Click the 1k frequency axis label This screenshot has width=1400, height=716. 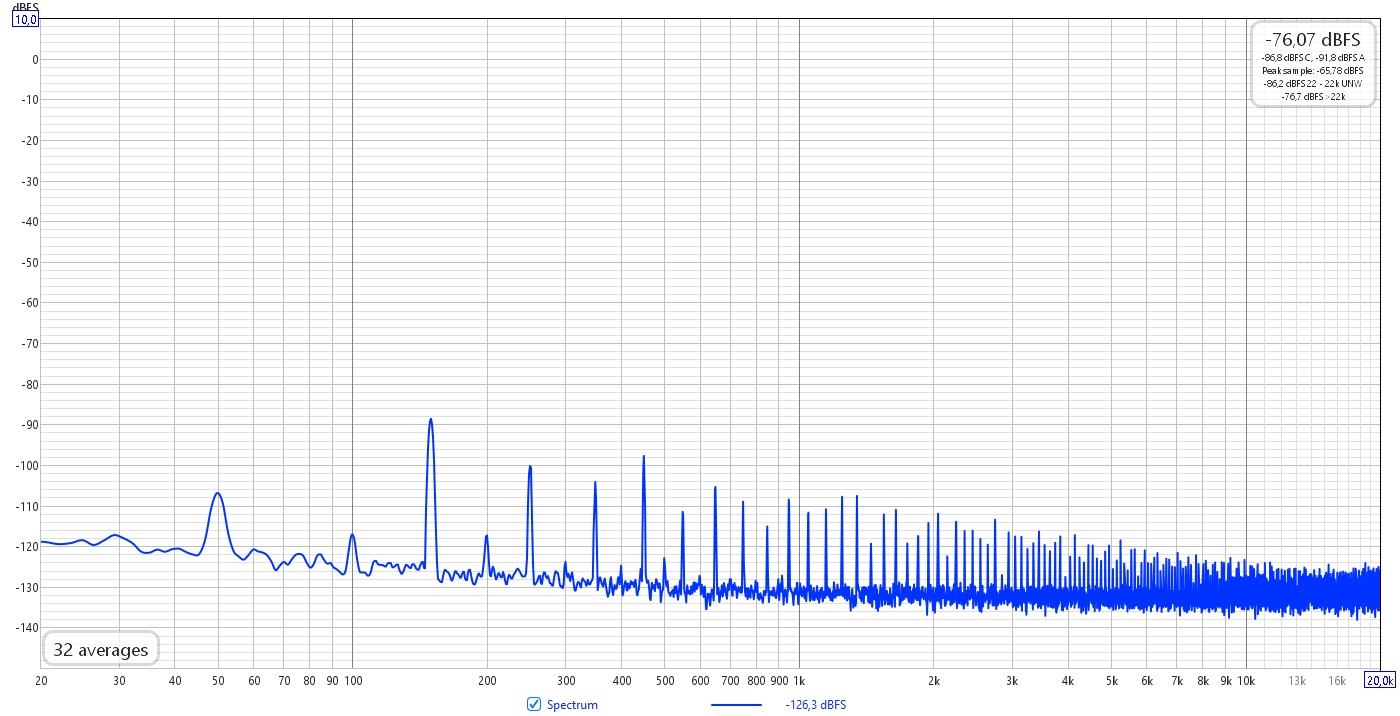click(799, 681)
